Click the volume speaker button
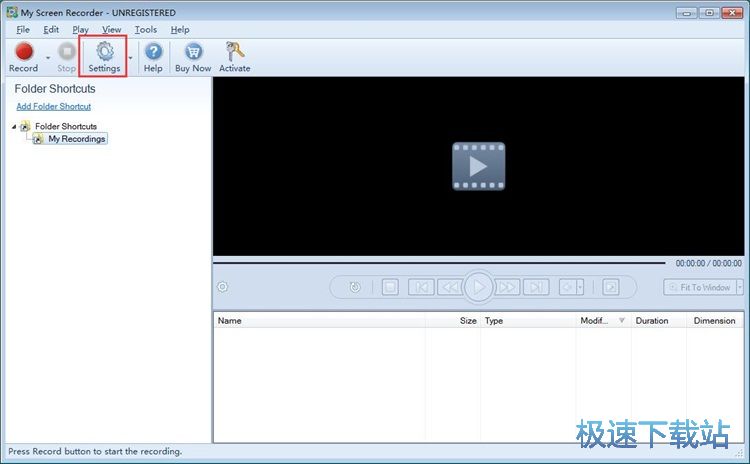 [x=568, y=287]
